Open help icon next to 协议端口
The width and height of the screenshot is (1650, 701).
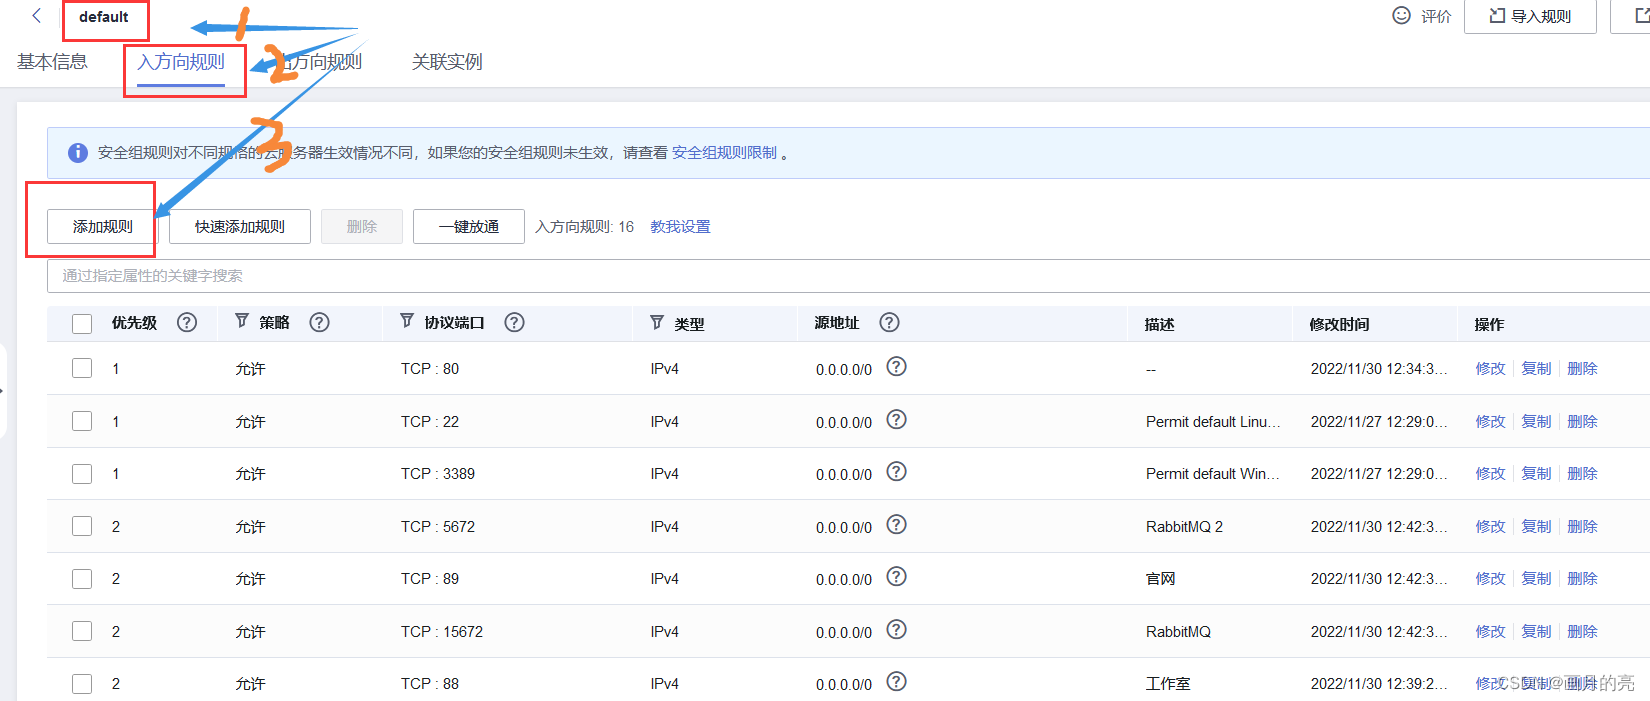515,322
